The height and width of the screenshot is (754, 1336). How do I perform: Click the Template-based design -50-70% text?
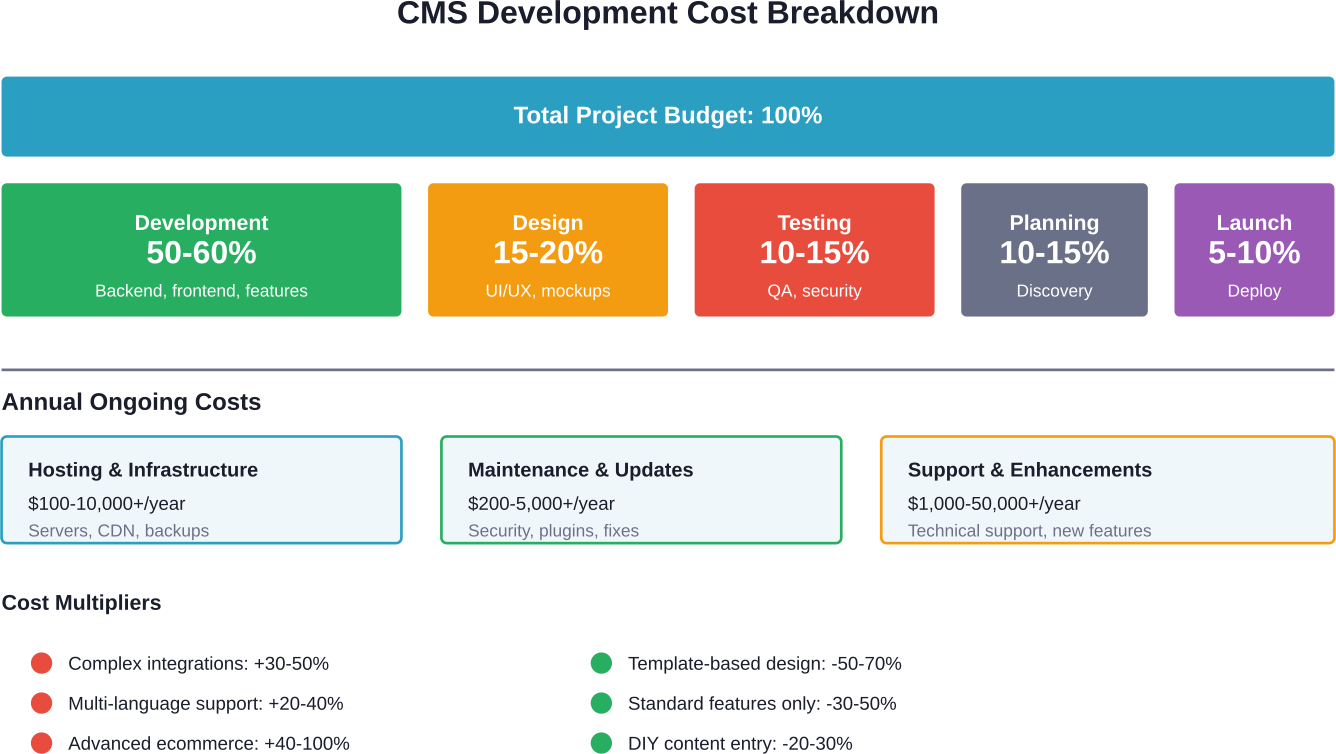[x=764, y=663]
